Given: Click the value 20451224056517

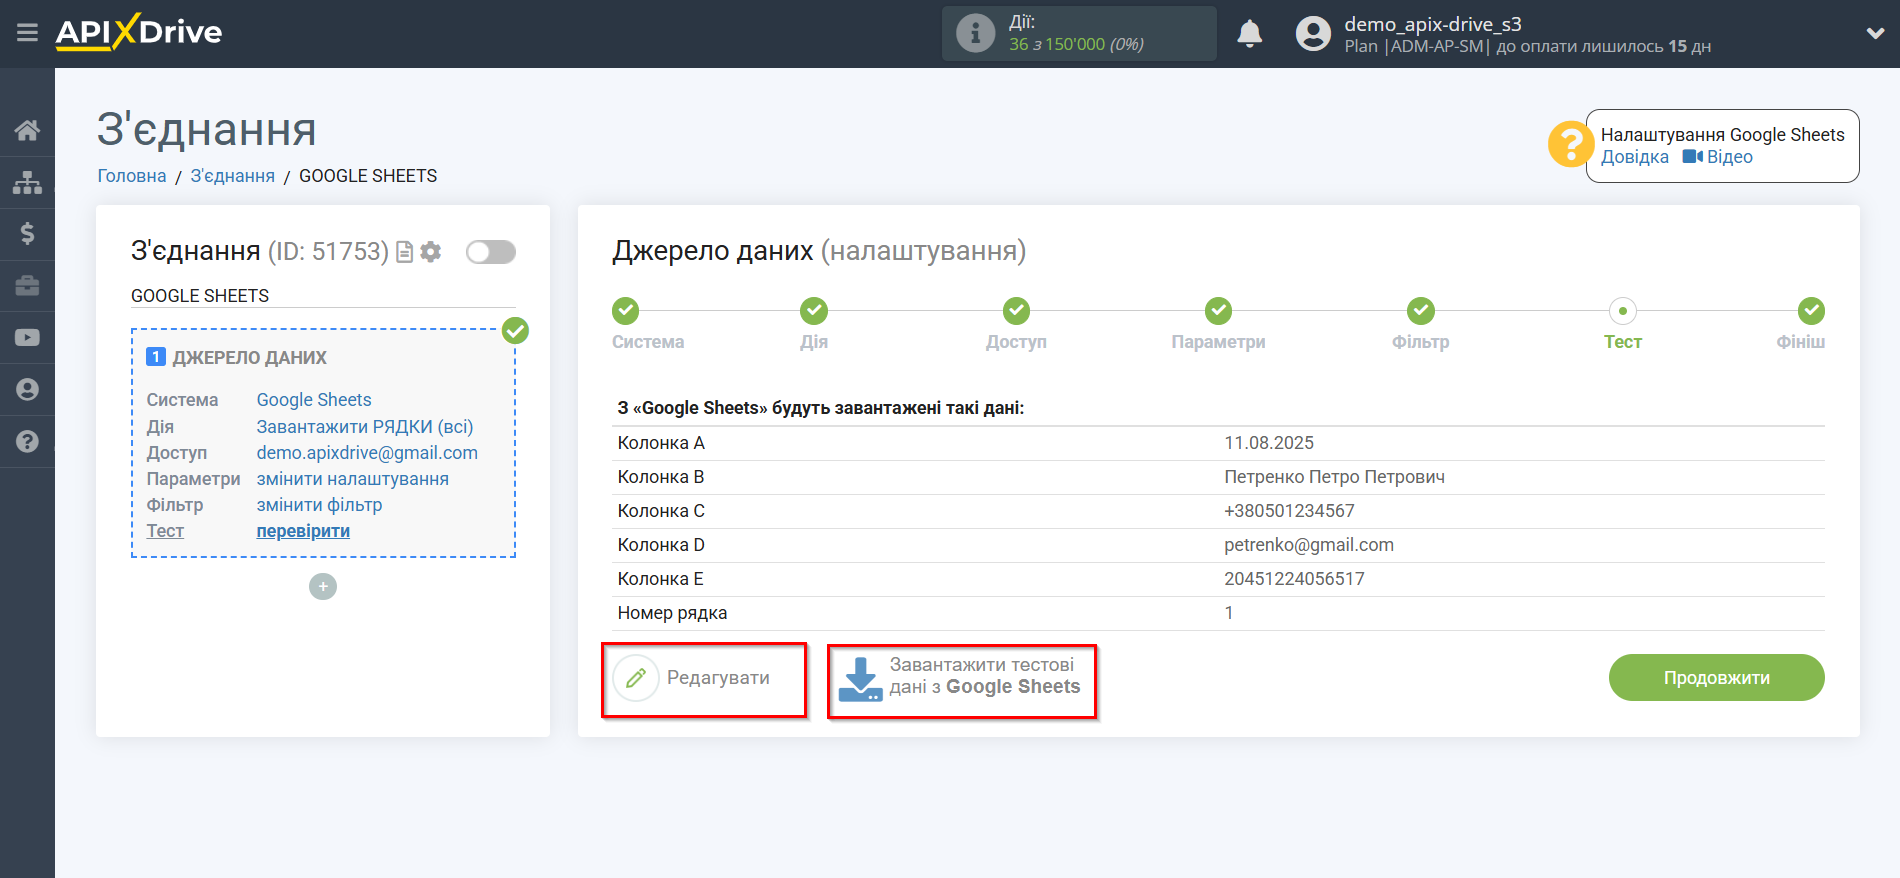Looking at the screenshot, I should [x=1294, y=579].
